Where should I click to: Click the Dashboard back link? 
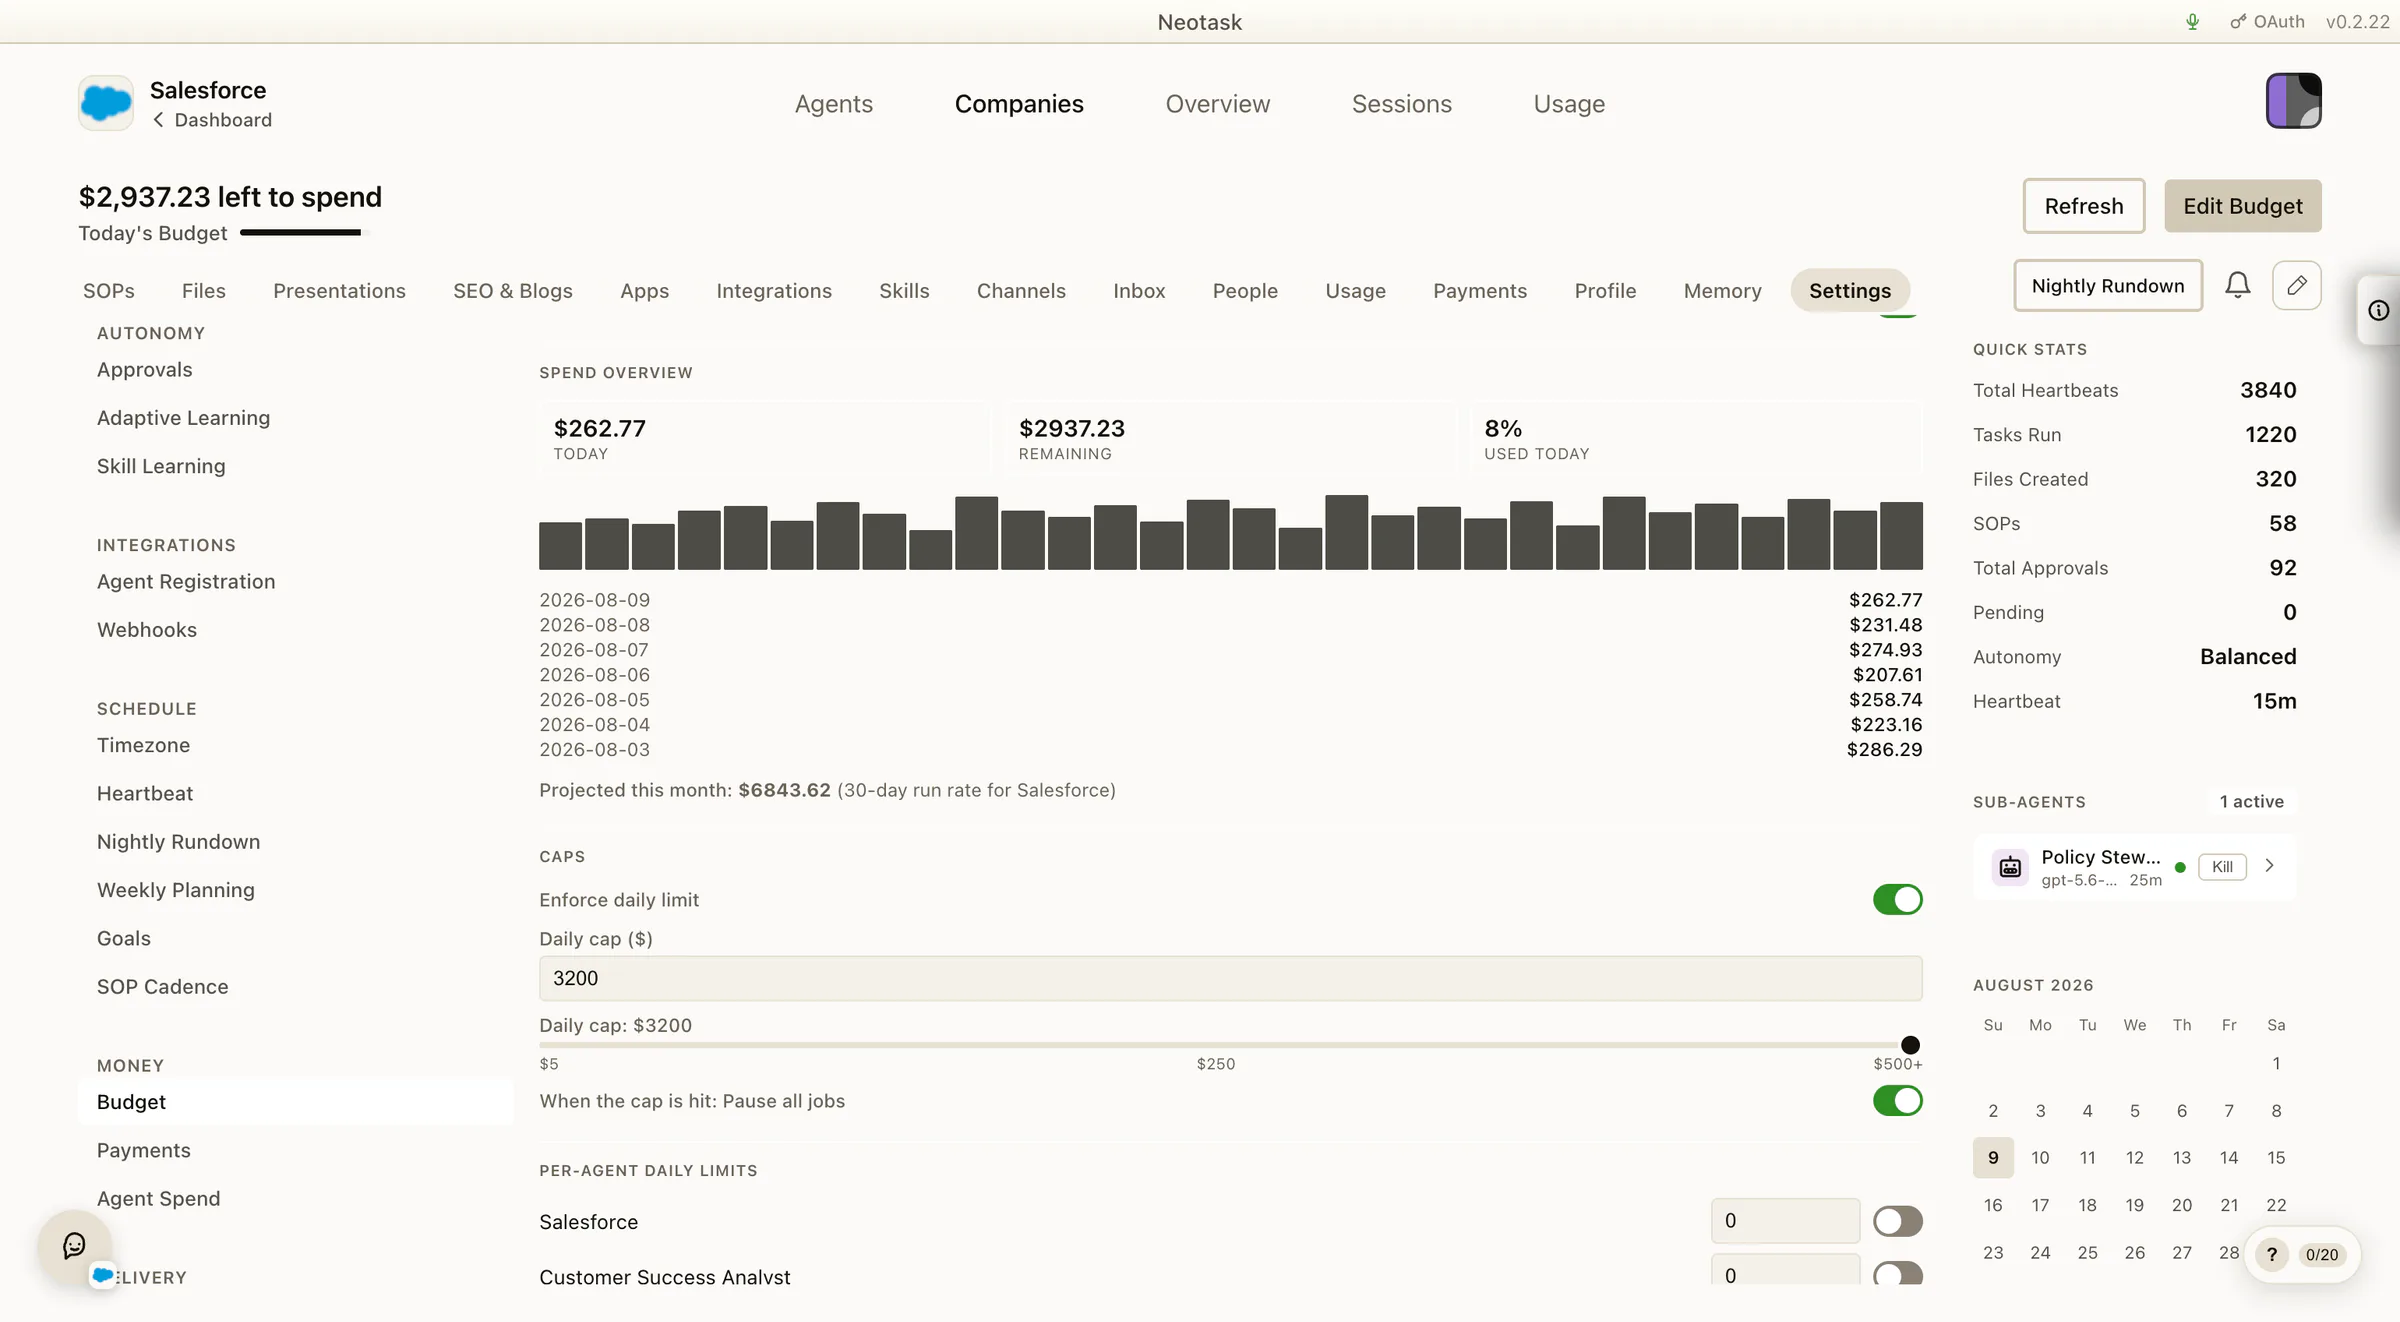(223, 120)
